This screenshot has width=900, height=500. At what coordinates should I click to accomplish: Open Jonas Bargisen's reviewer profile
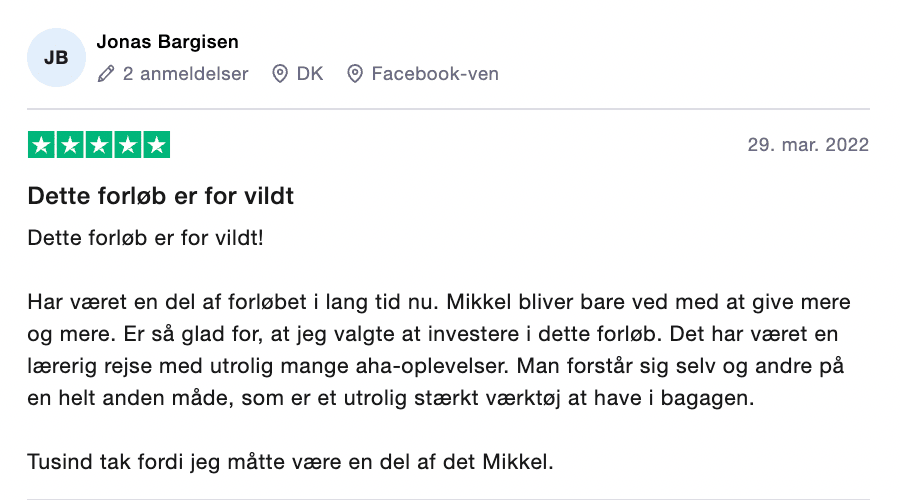point(167,42)
